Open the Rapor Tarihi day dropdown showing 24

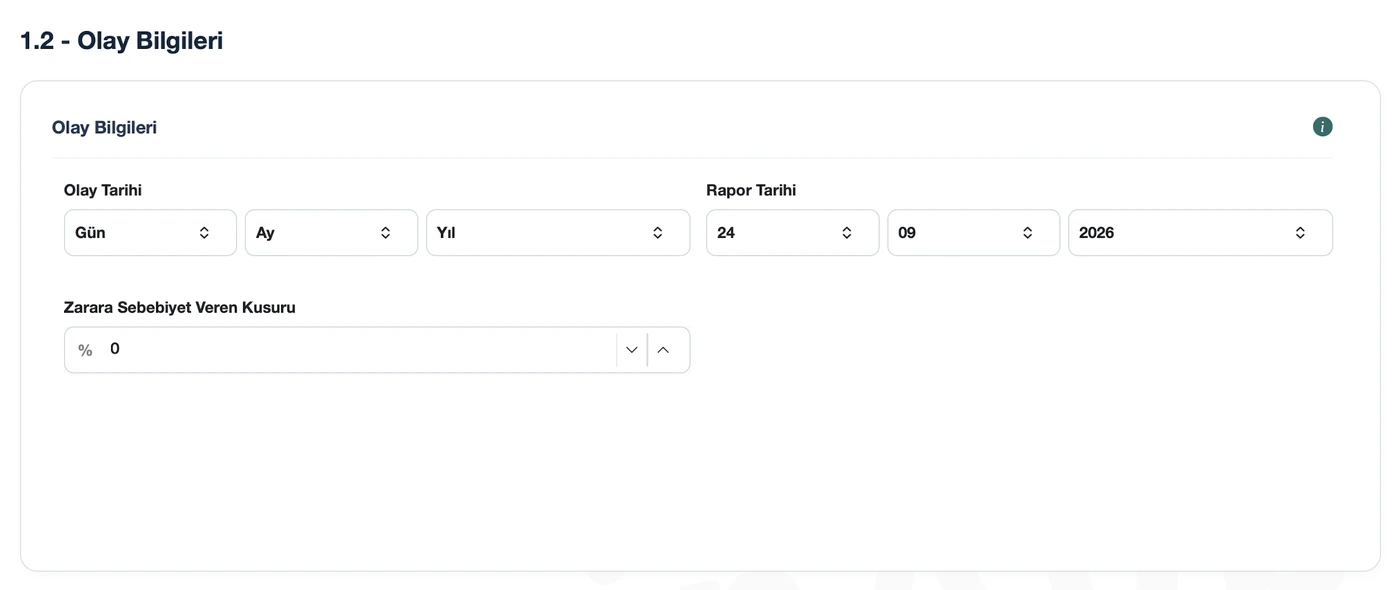(793, 233)
